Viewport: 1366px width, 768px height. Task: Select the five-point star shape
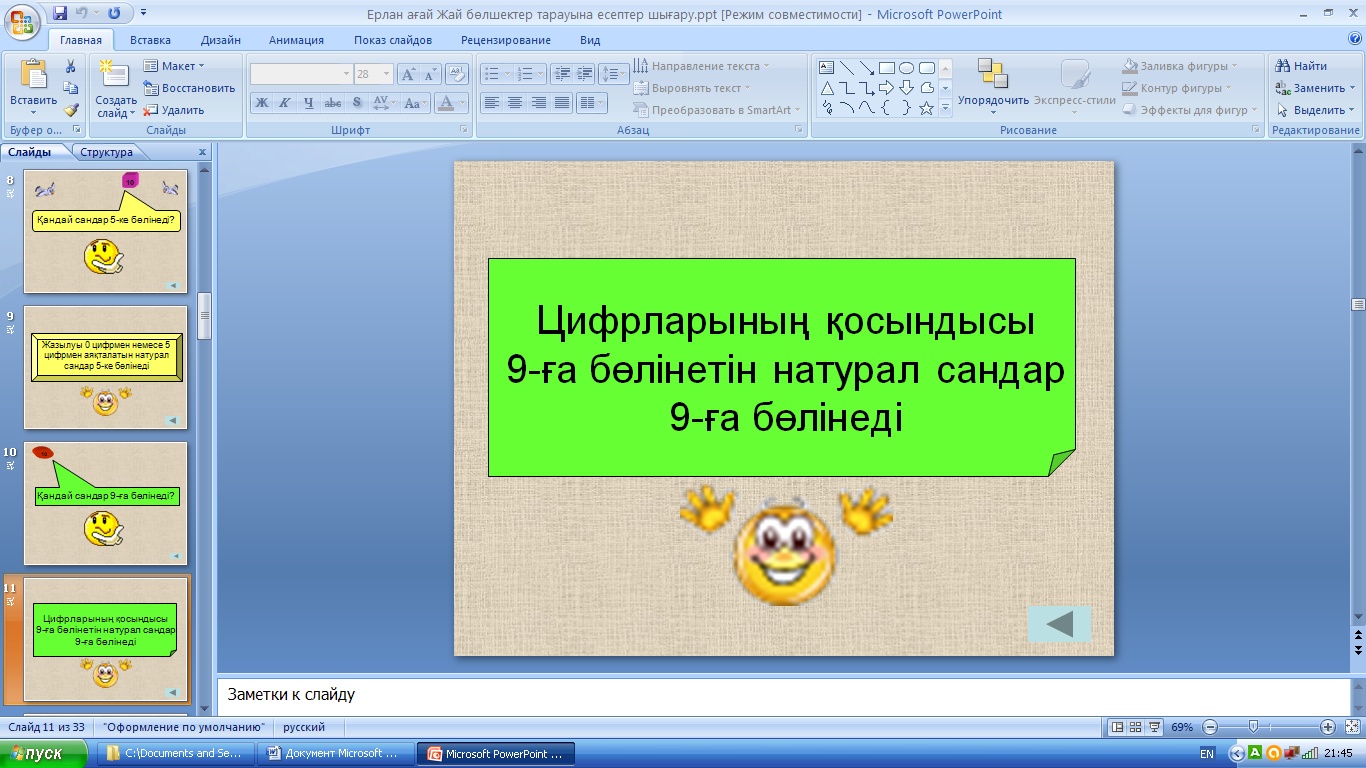point(927,108)
